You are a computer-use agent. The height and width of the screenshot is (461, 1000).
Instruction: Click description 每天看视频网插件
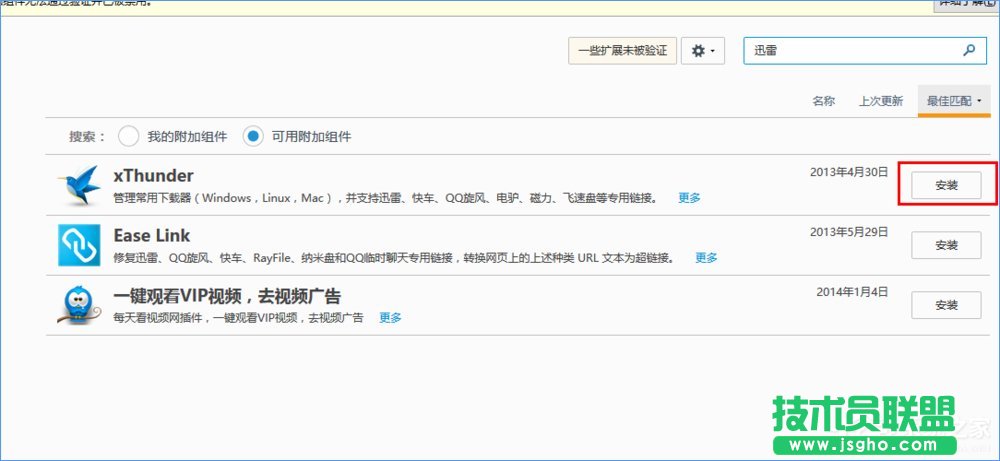point(239,318)
